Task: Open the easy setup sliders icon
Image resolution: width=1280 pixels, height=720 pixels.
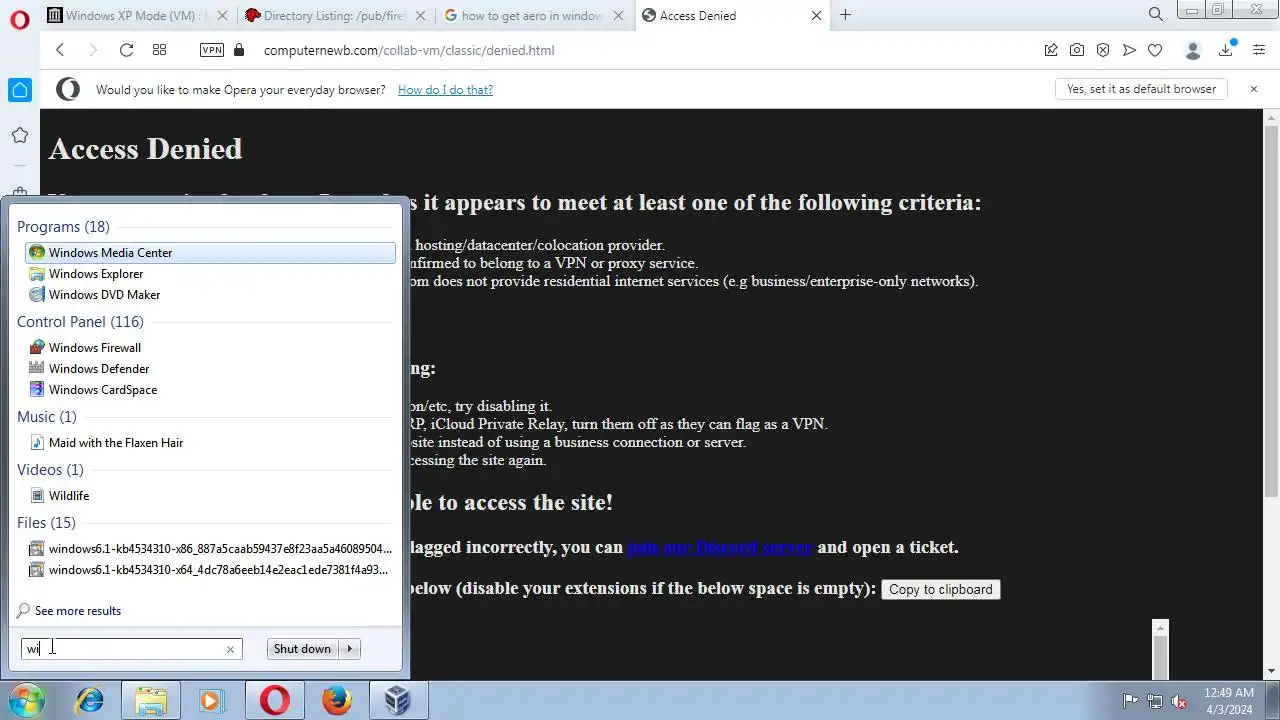Action: 1259,50
